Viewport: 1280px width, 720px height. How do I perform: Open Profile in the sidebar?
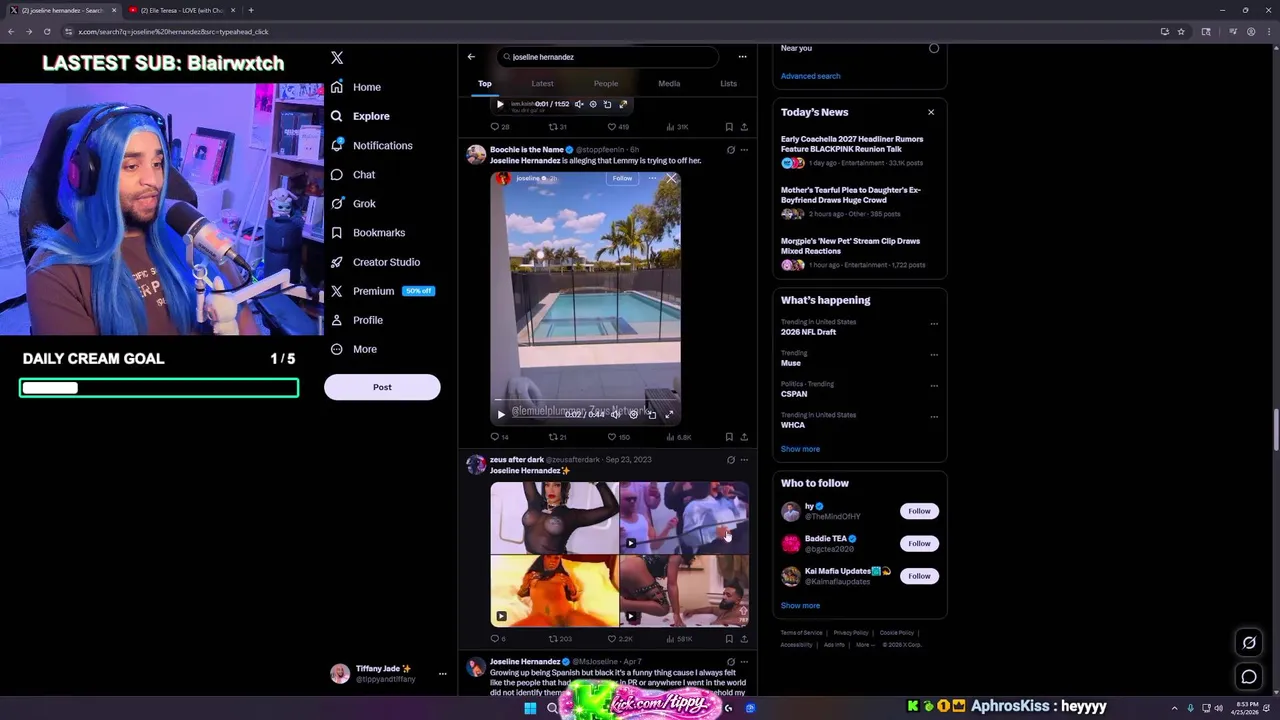(357, 320)
